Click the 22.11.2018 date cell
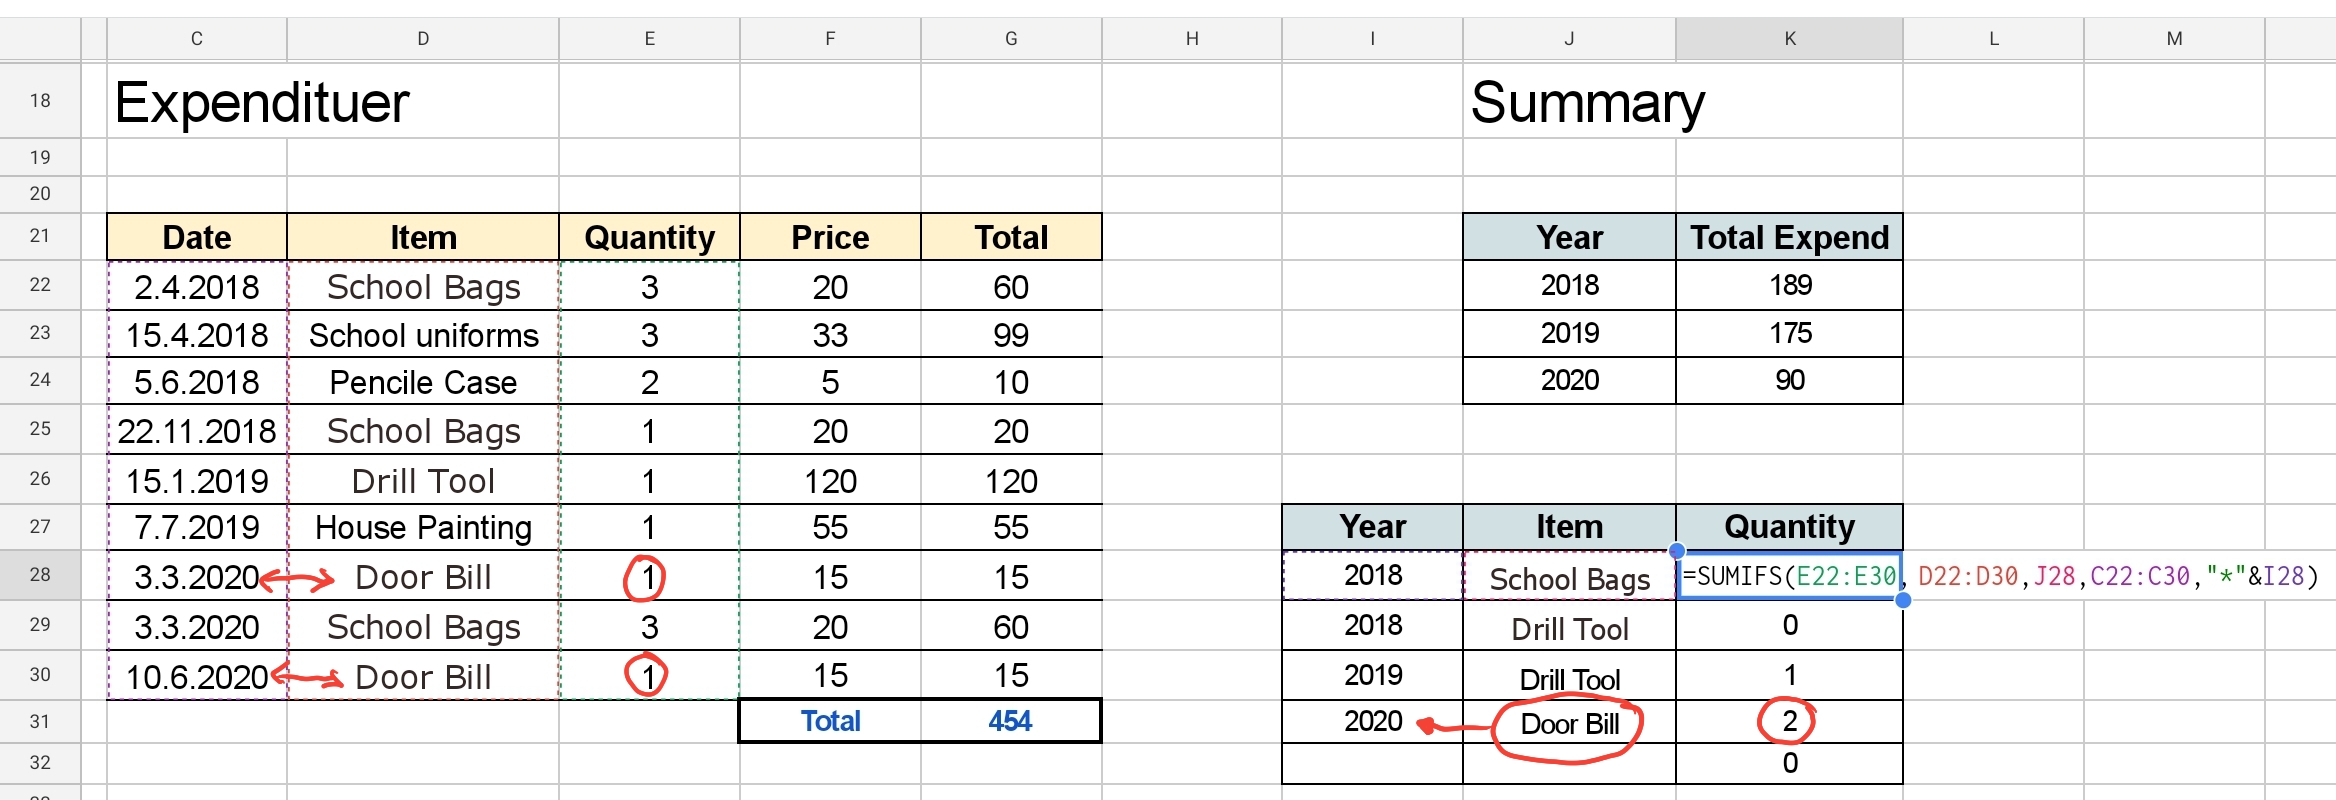This screenshot has height=800, width=2336. [x=197, y=431]
